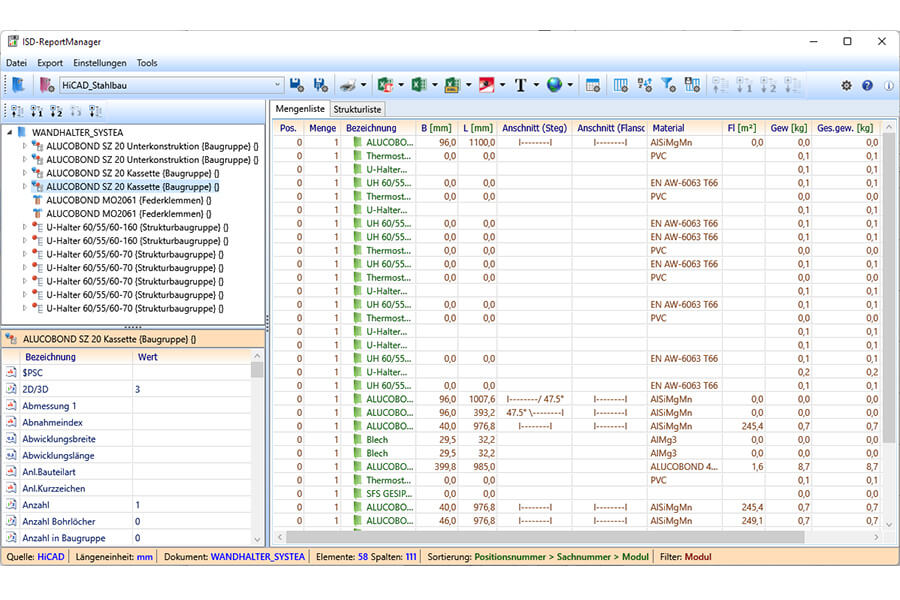Click the Gew [kg] column header

[789, 128]
